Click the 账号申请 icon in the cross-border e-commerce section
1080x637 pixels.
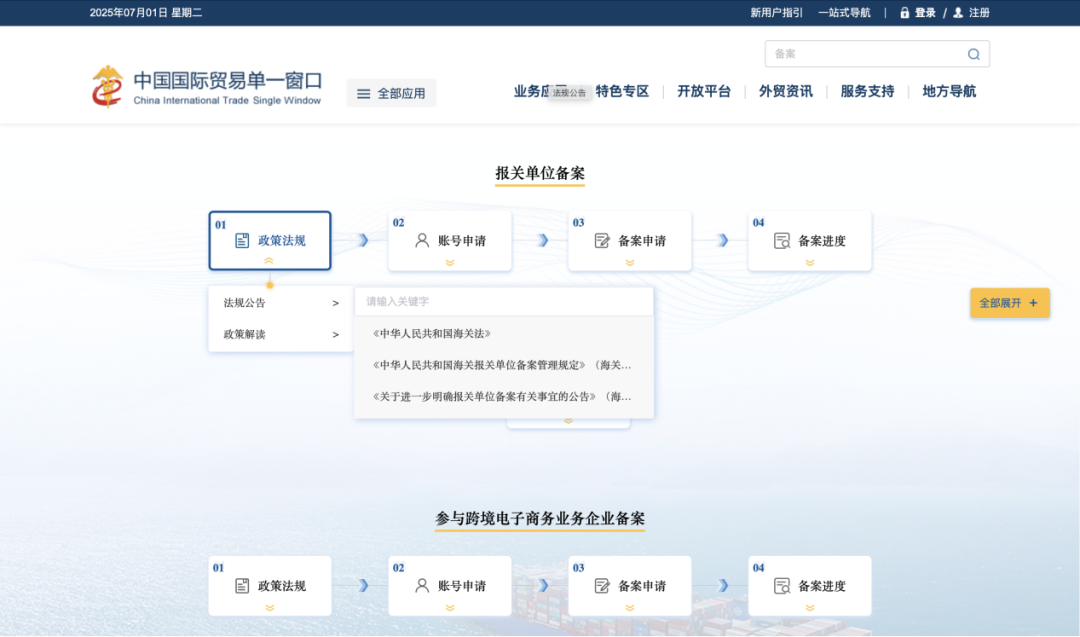tap(421, 585)
